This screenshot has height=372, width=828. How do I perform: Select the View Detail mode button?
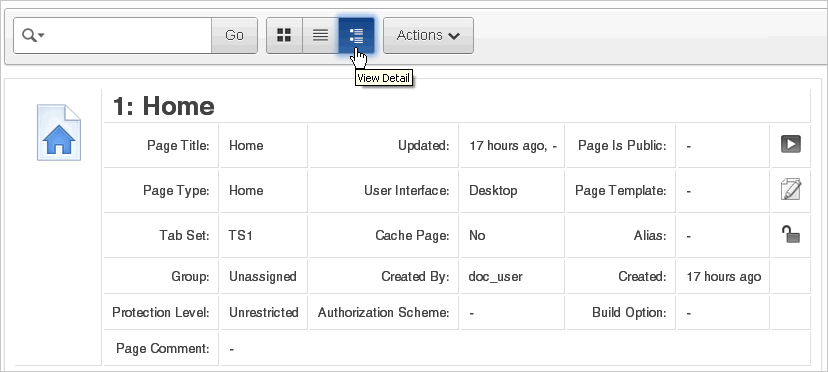(356, 35)
